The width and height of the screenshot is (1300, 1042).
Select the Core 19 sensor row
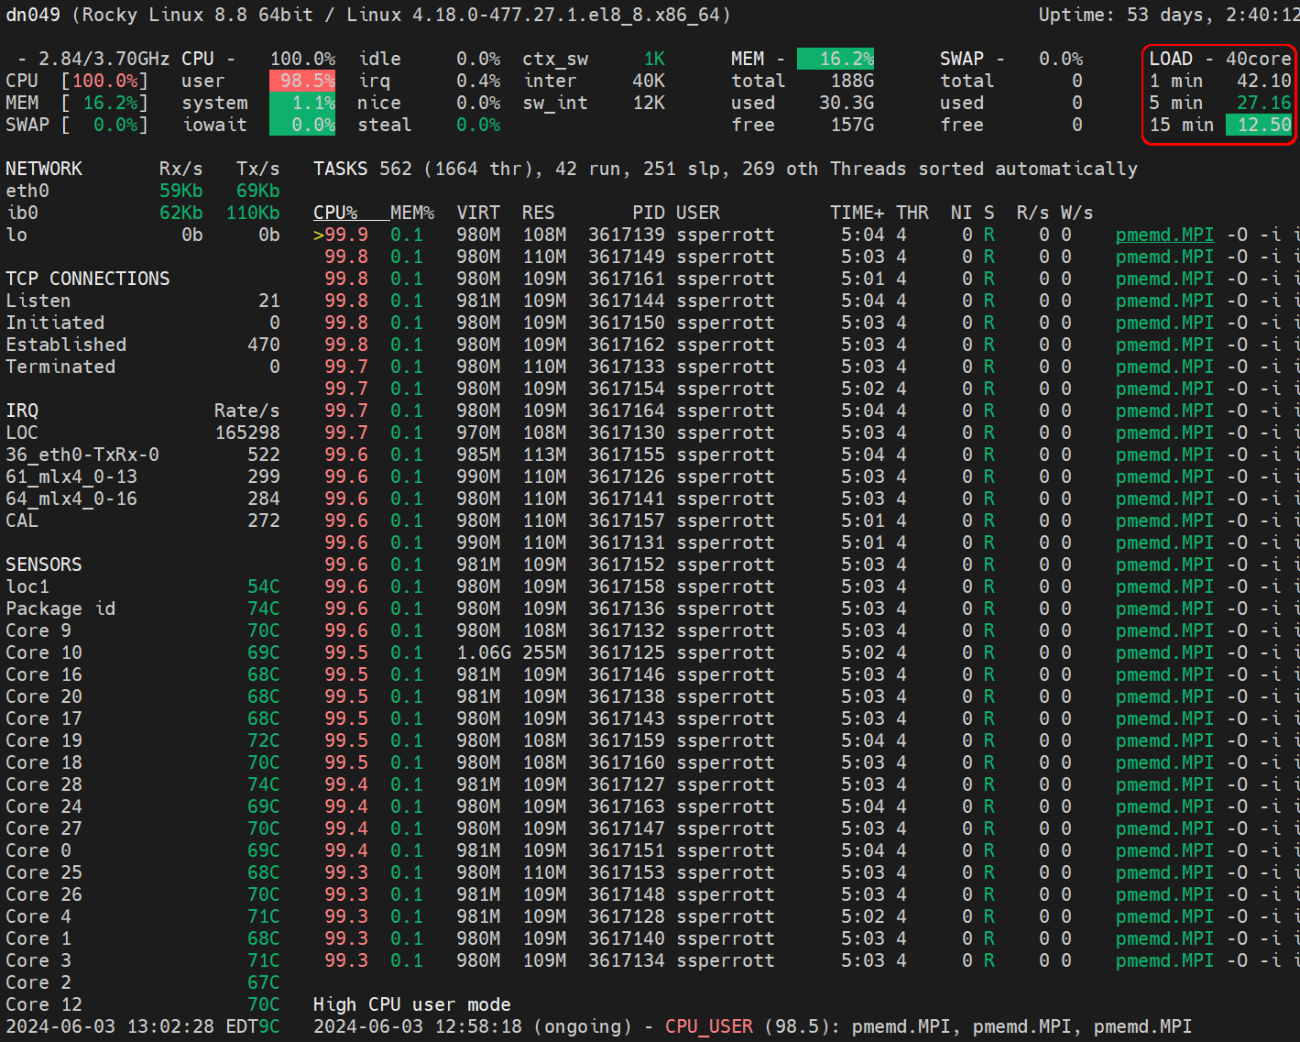[143, 741]
